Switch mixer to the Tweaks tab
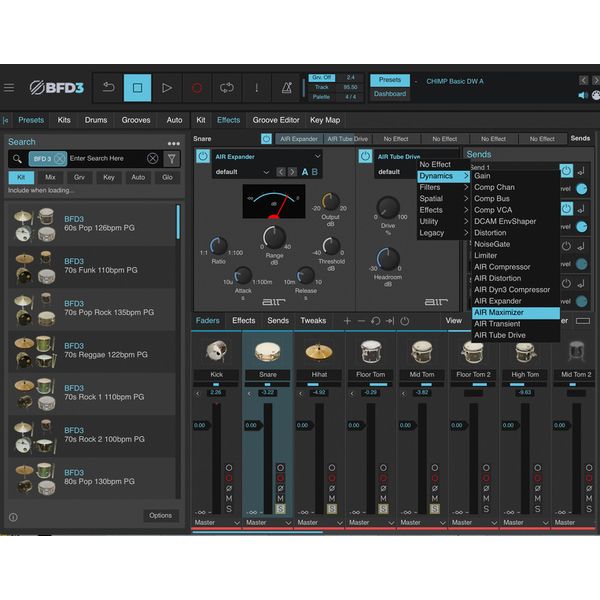This screenshot has width=600, height=600. coord(313,321)
